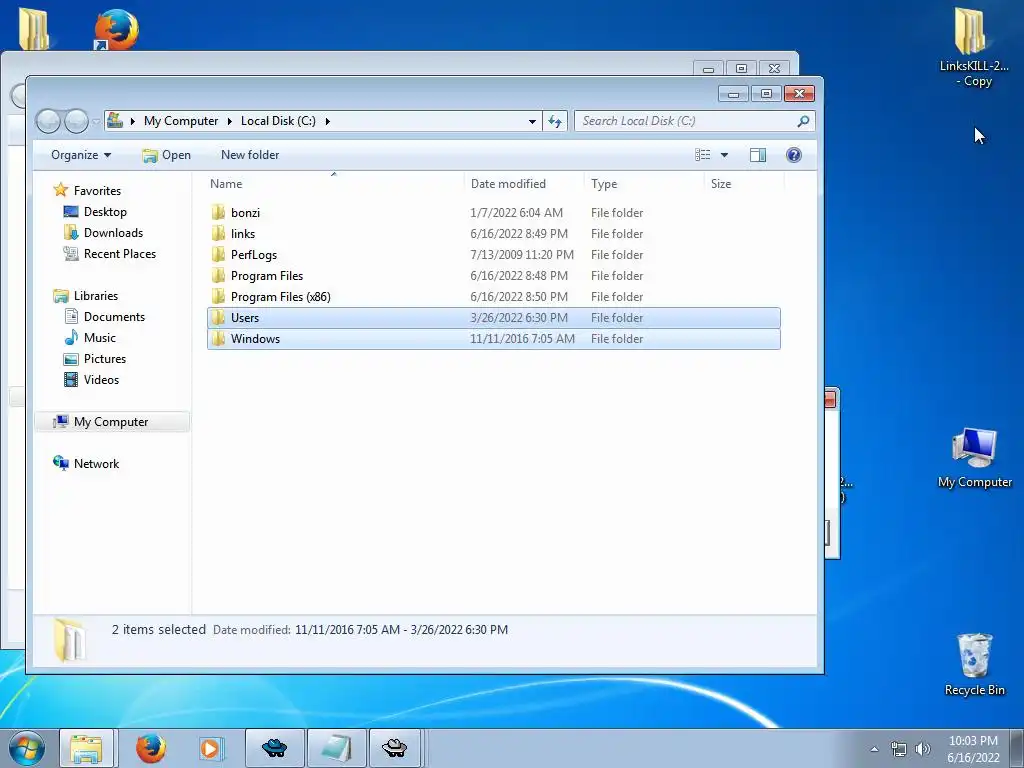The width and height of the screenshot is (1024, 768).
Task: Click the notepad-style taskbar button
Action: tap(337, 748)
